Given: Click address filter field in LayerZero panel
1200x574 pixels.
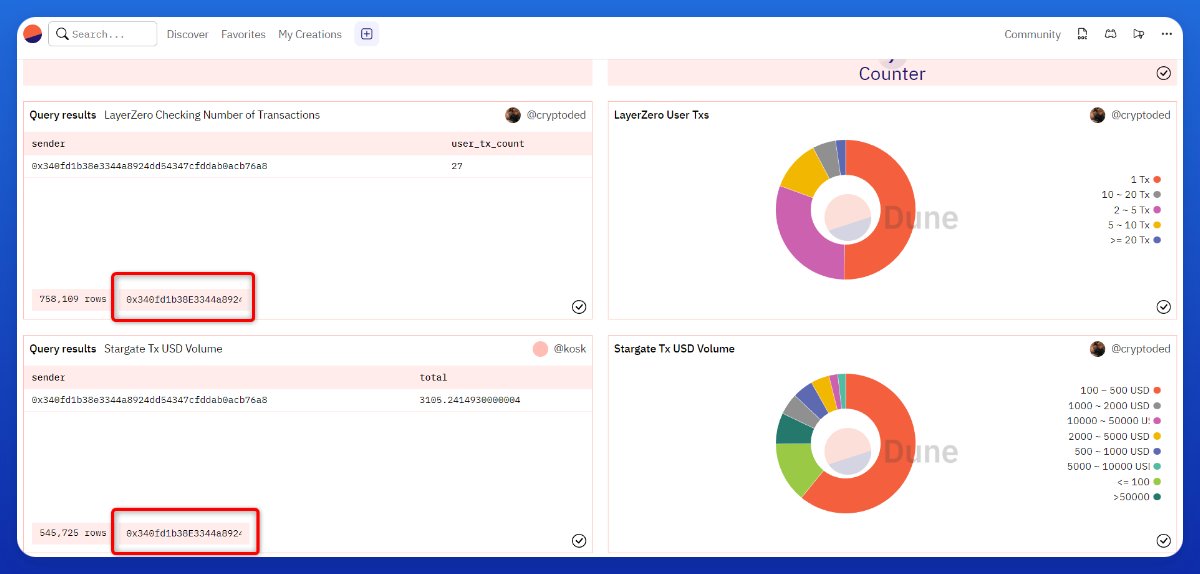Looking at the screenshot, I should pos(183,299).
